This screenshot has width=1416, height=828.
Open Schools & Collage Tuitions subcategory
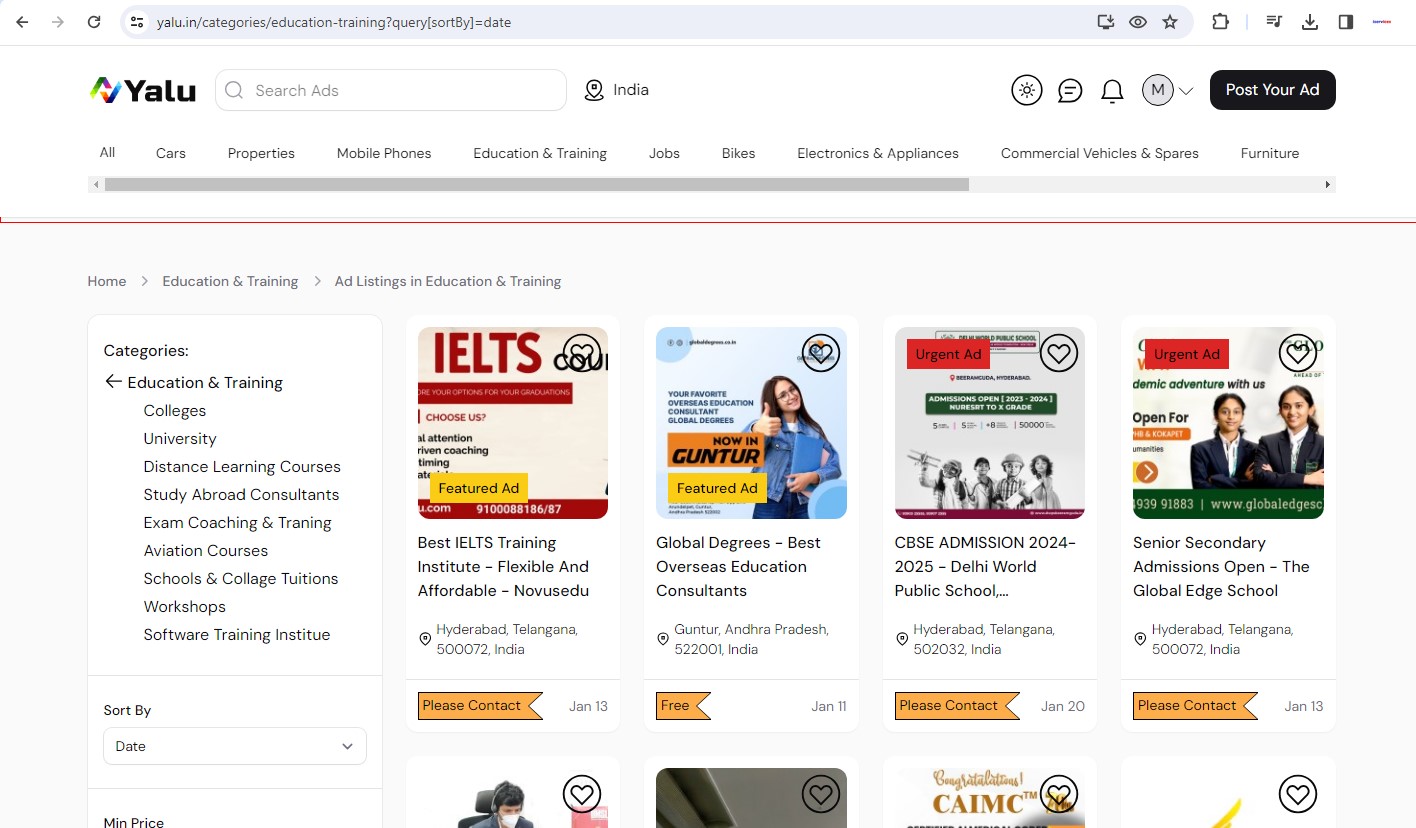(241, 578)
